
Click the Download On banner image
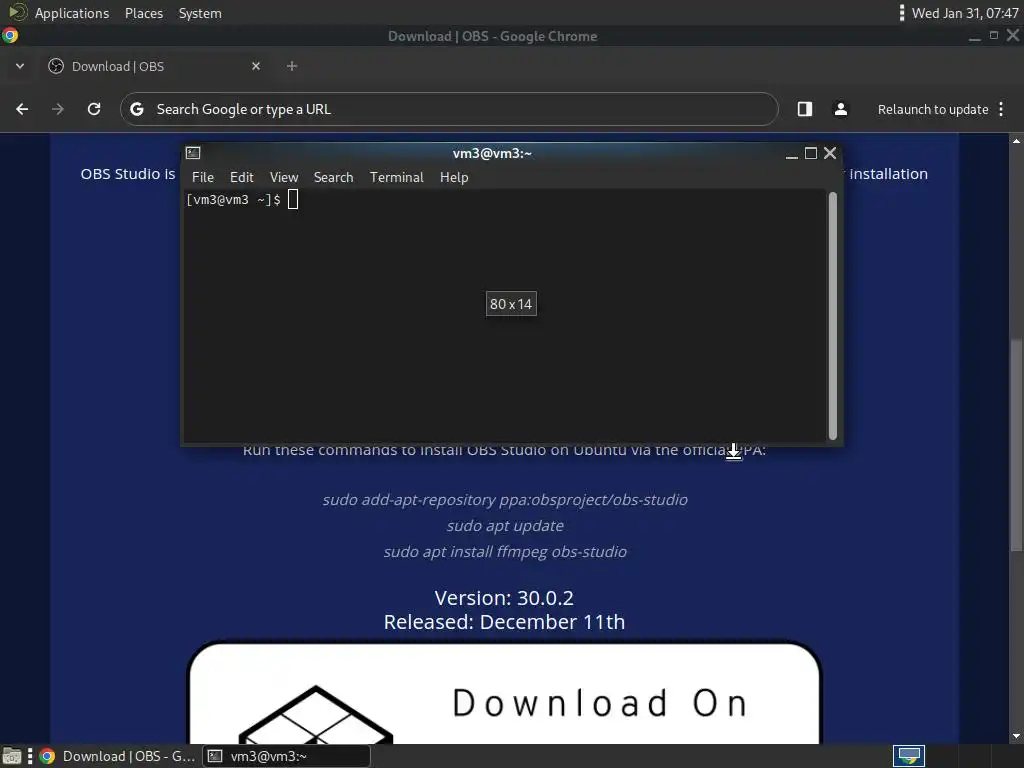coord(504,693)
